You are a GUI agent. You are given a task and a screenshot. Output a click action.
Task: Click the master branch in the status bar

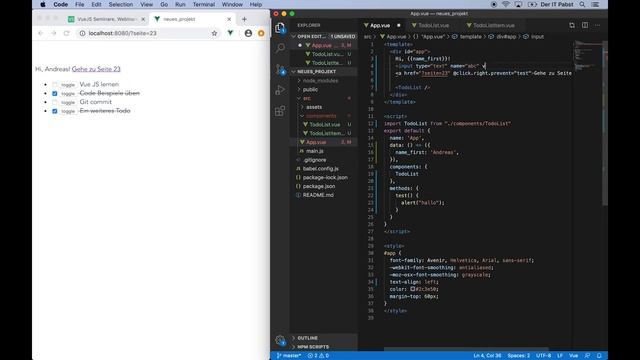(289, 356)
